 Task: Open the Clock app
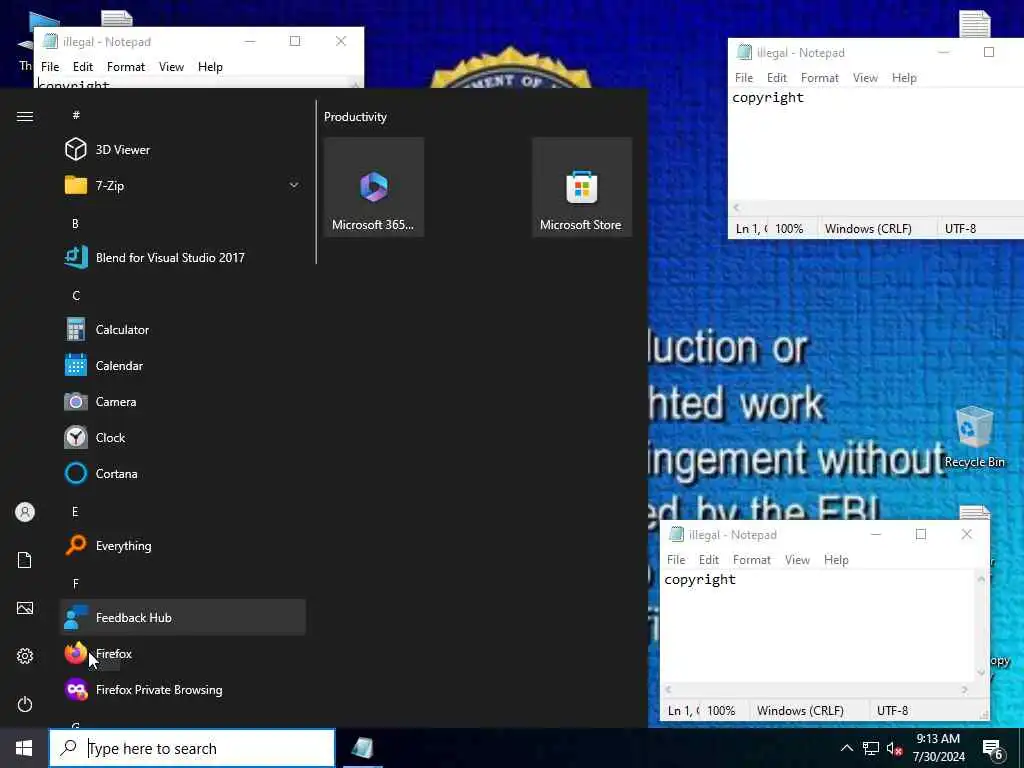(x=183, y=438)
